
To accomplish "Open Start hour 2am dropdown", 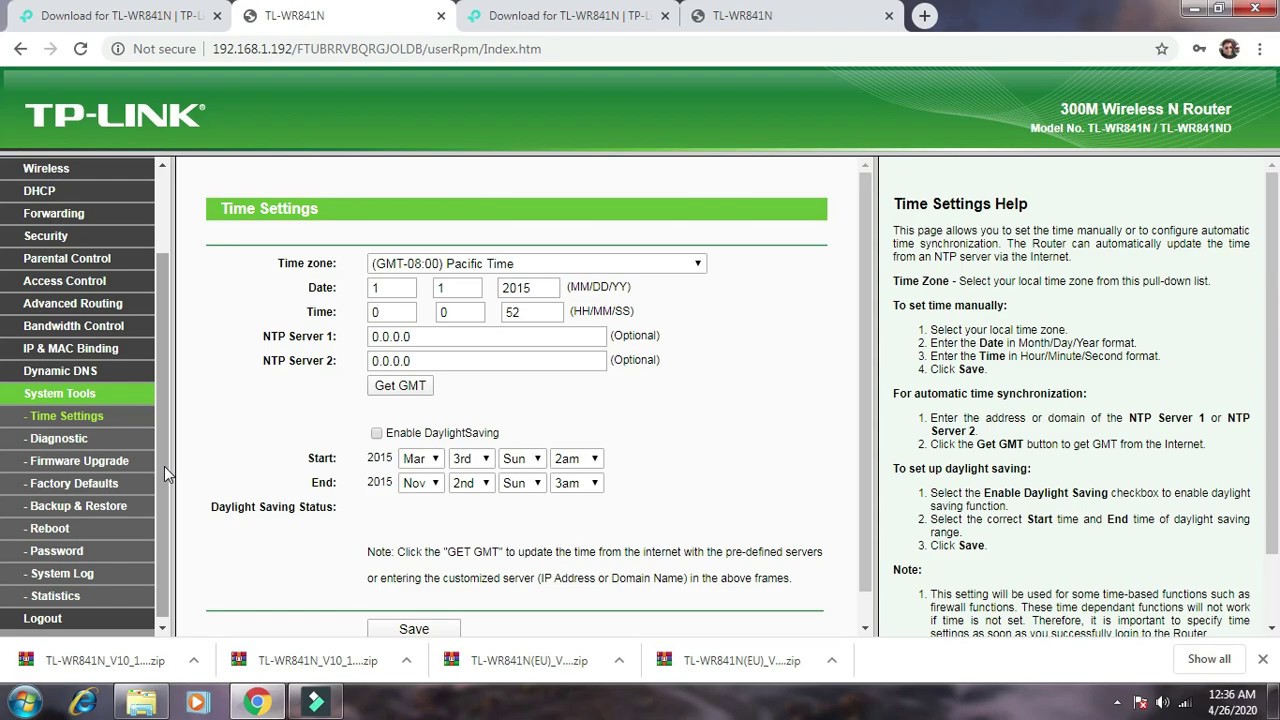I will [577, 458].
